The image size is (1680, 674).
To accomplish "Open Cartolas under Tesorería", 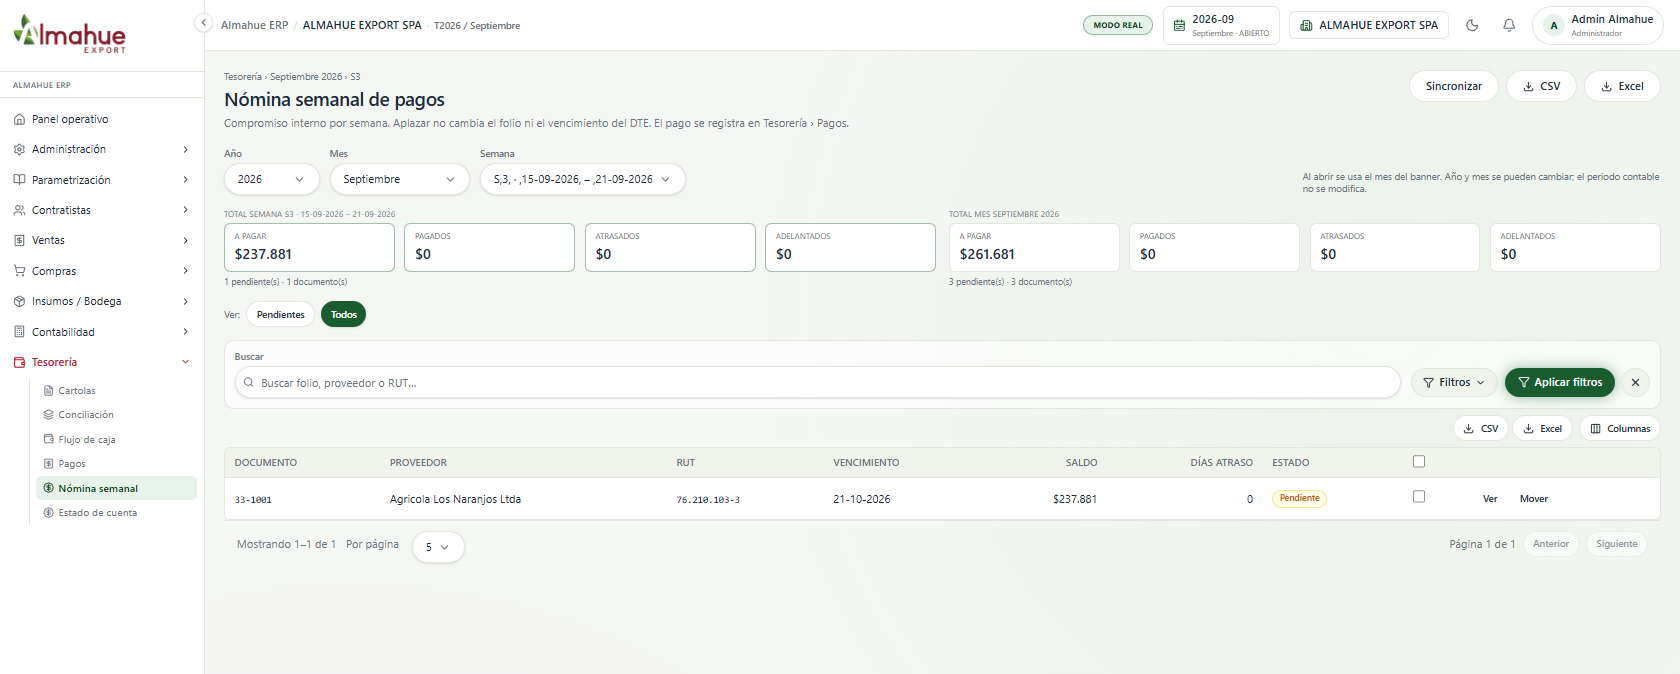I will pyautogui.click(x=116, y=391).
